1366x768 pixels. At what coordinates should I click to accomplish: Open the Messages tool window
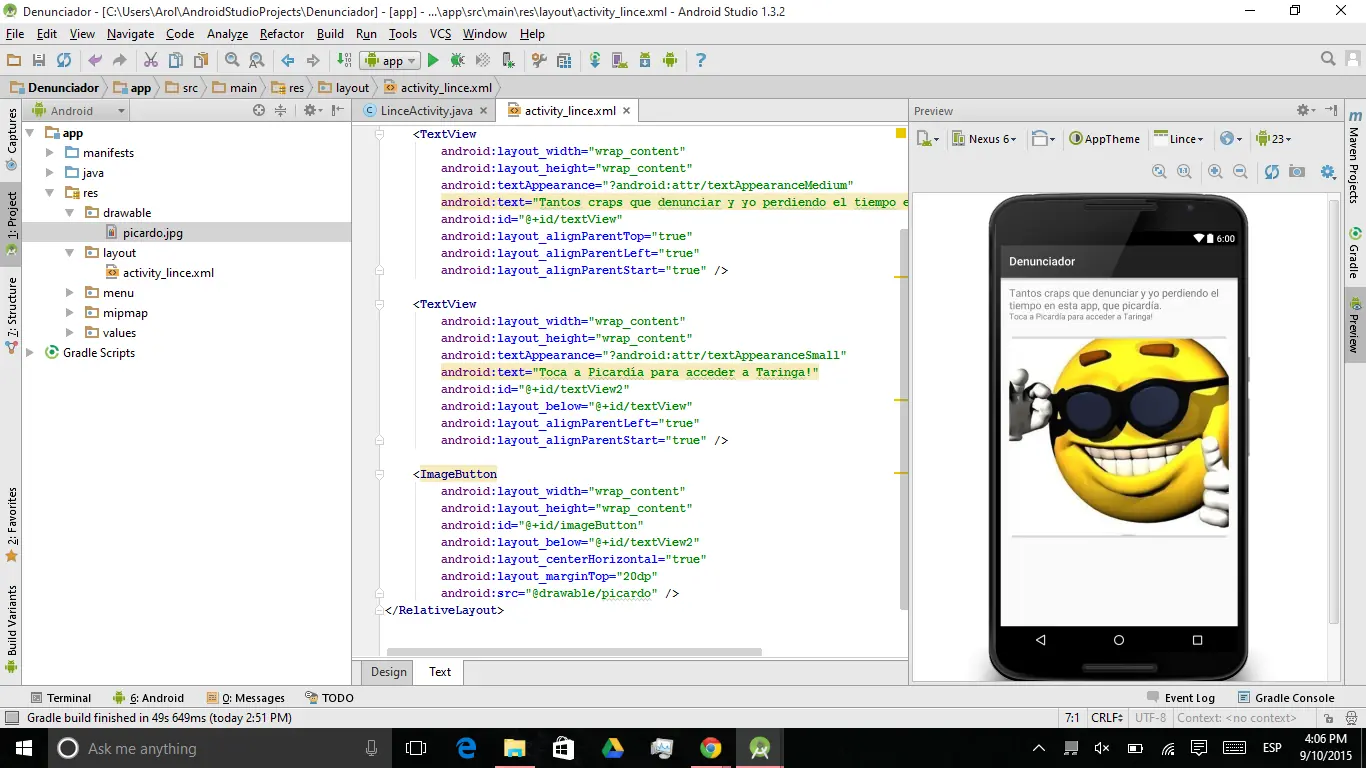pos(245,698)
